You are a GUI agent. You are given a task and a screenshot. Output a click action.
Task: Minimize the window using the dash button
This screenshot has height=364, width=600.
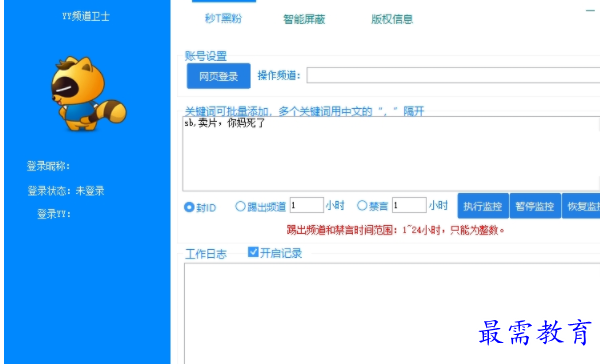coord(590,11)
